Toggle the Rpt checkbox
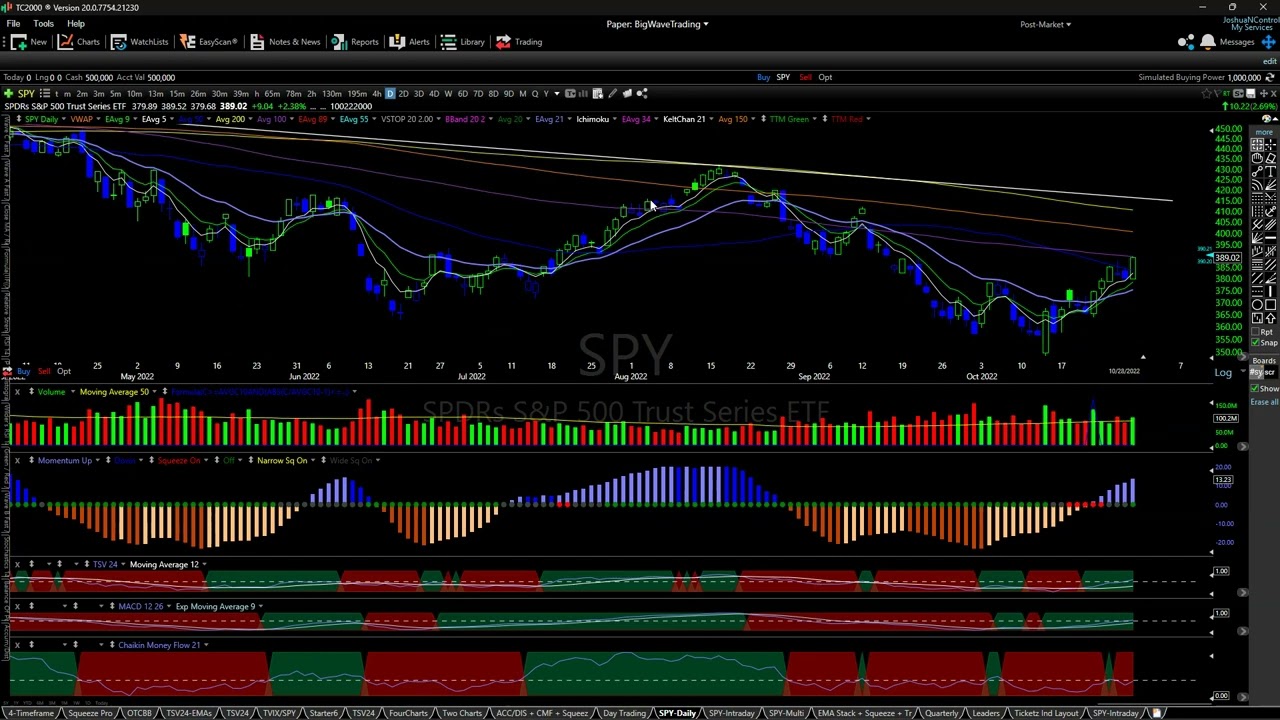This screenshot has width=1280, height=720. coord(1255,332)
